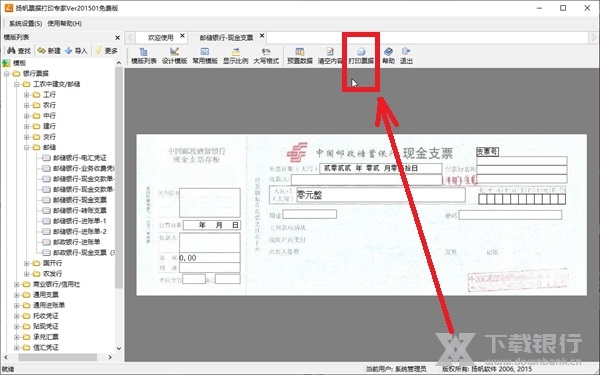This screenshot has width=600, height=375.
Task: Click the 密码 field on cheque
Action: [510, 215]
